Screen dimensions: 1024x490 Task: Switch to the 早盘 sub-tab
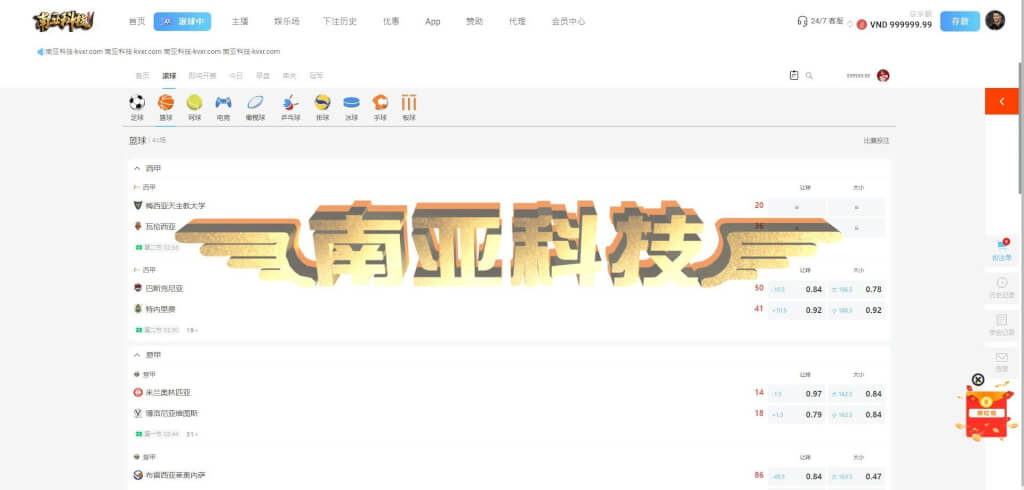[263, 76]
